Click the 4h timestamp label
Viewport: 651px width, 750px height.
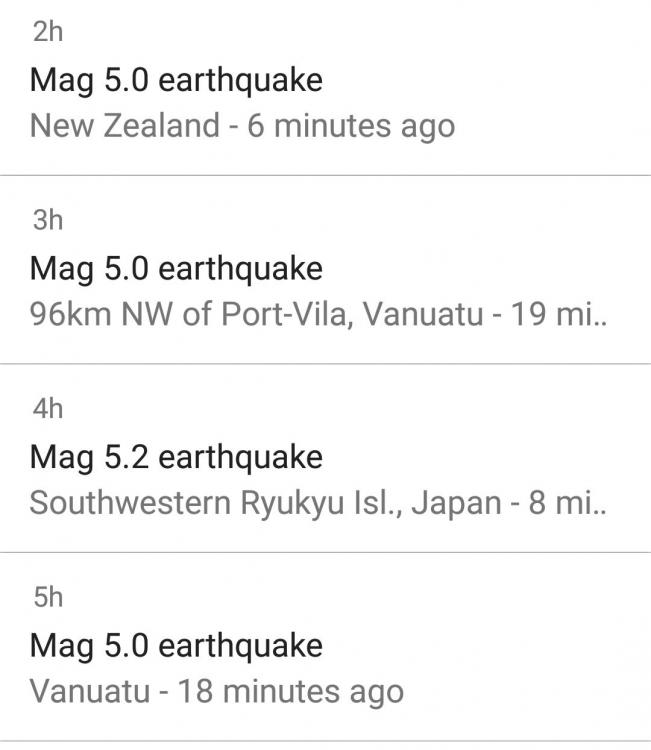[x=47, y=409]
